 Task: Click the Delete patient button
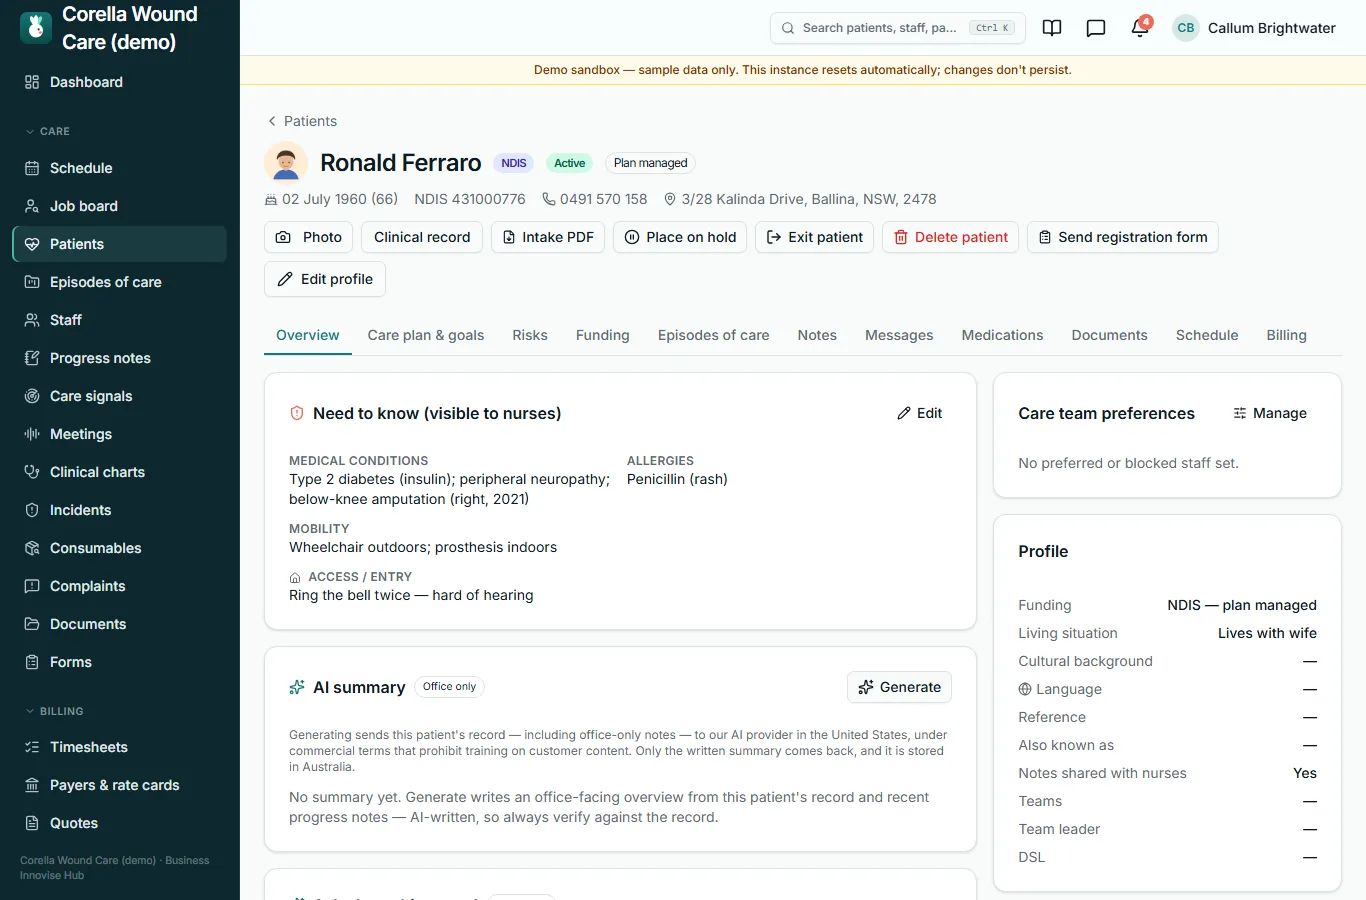tap(950, 237)
